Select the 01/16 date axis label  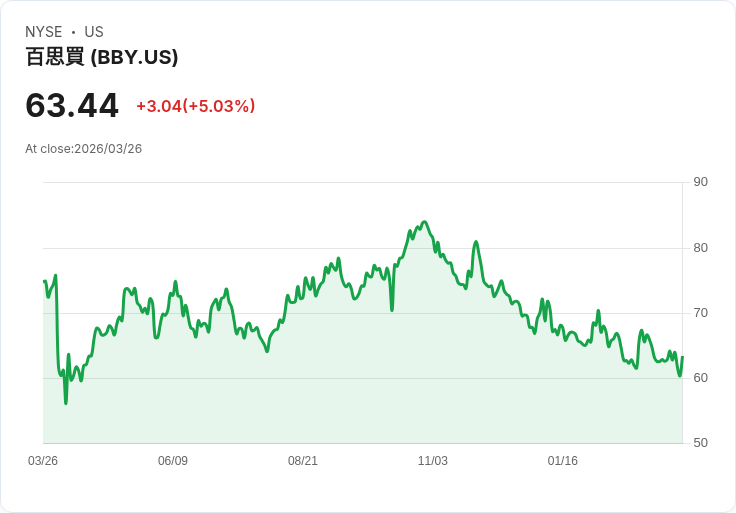point(563,461)
